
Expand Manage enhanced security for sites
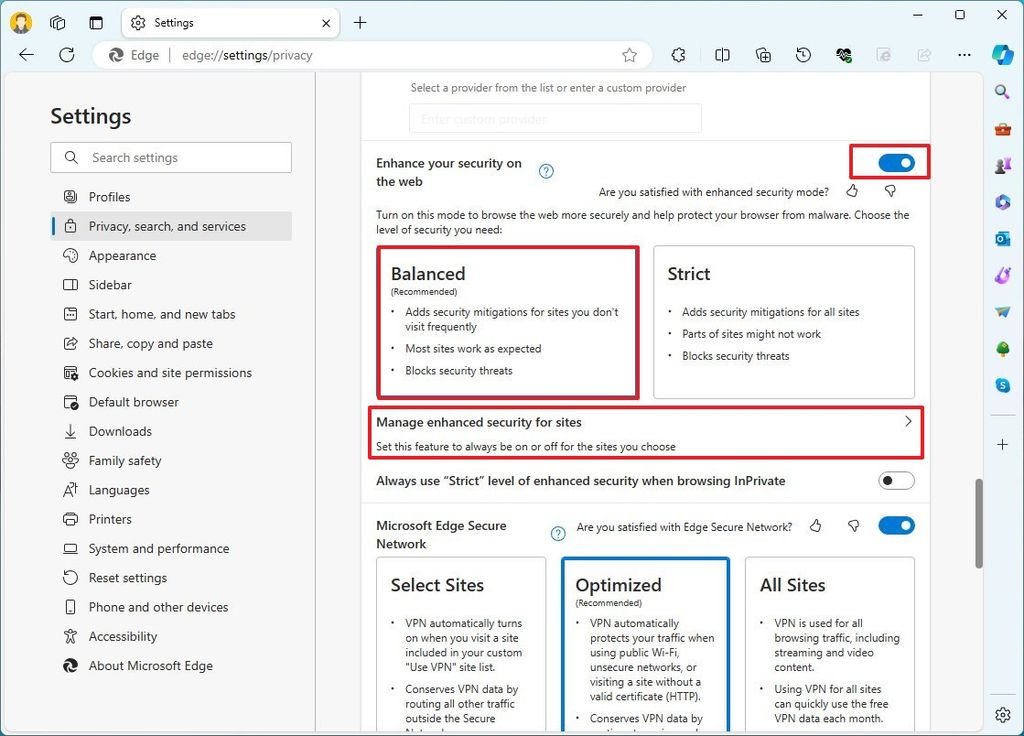[x=645, y=431]
